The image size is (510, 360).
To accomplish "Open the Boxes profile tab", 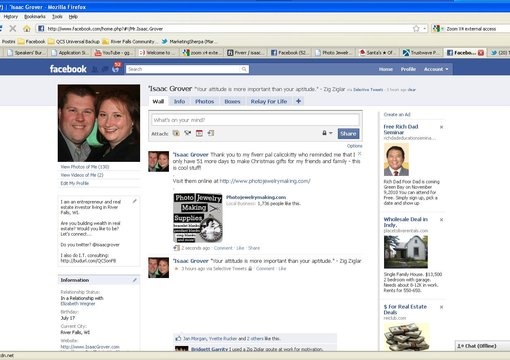I will click(x=232, y=101).
